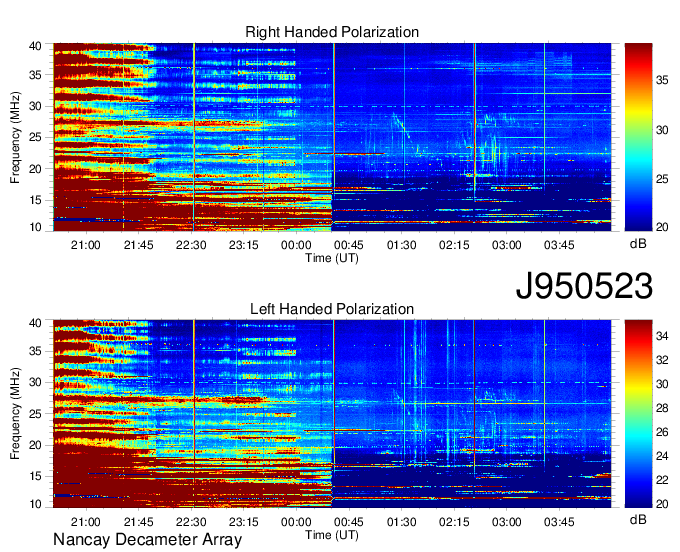Click the 00:00 tick label under the top plot
This screenshot has height=552, width=680.
[296, 245]
